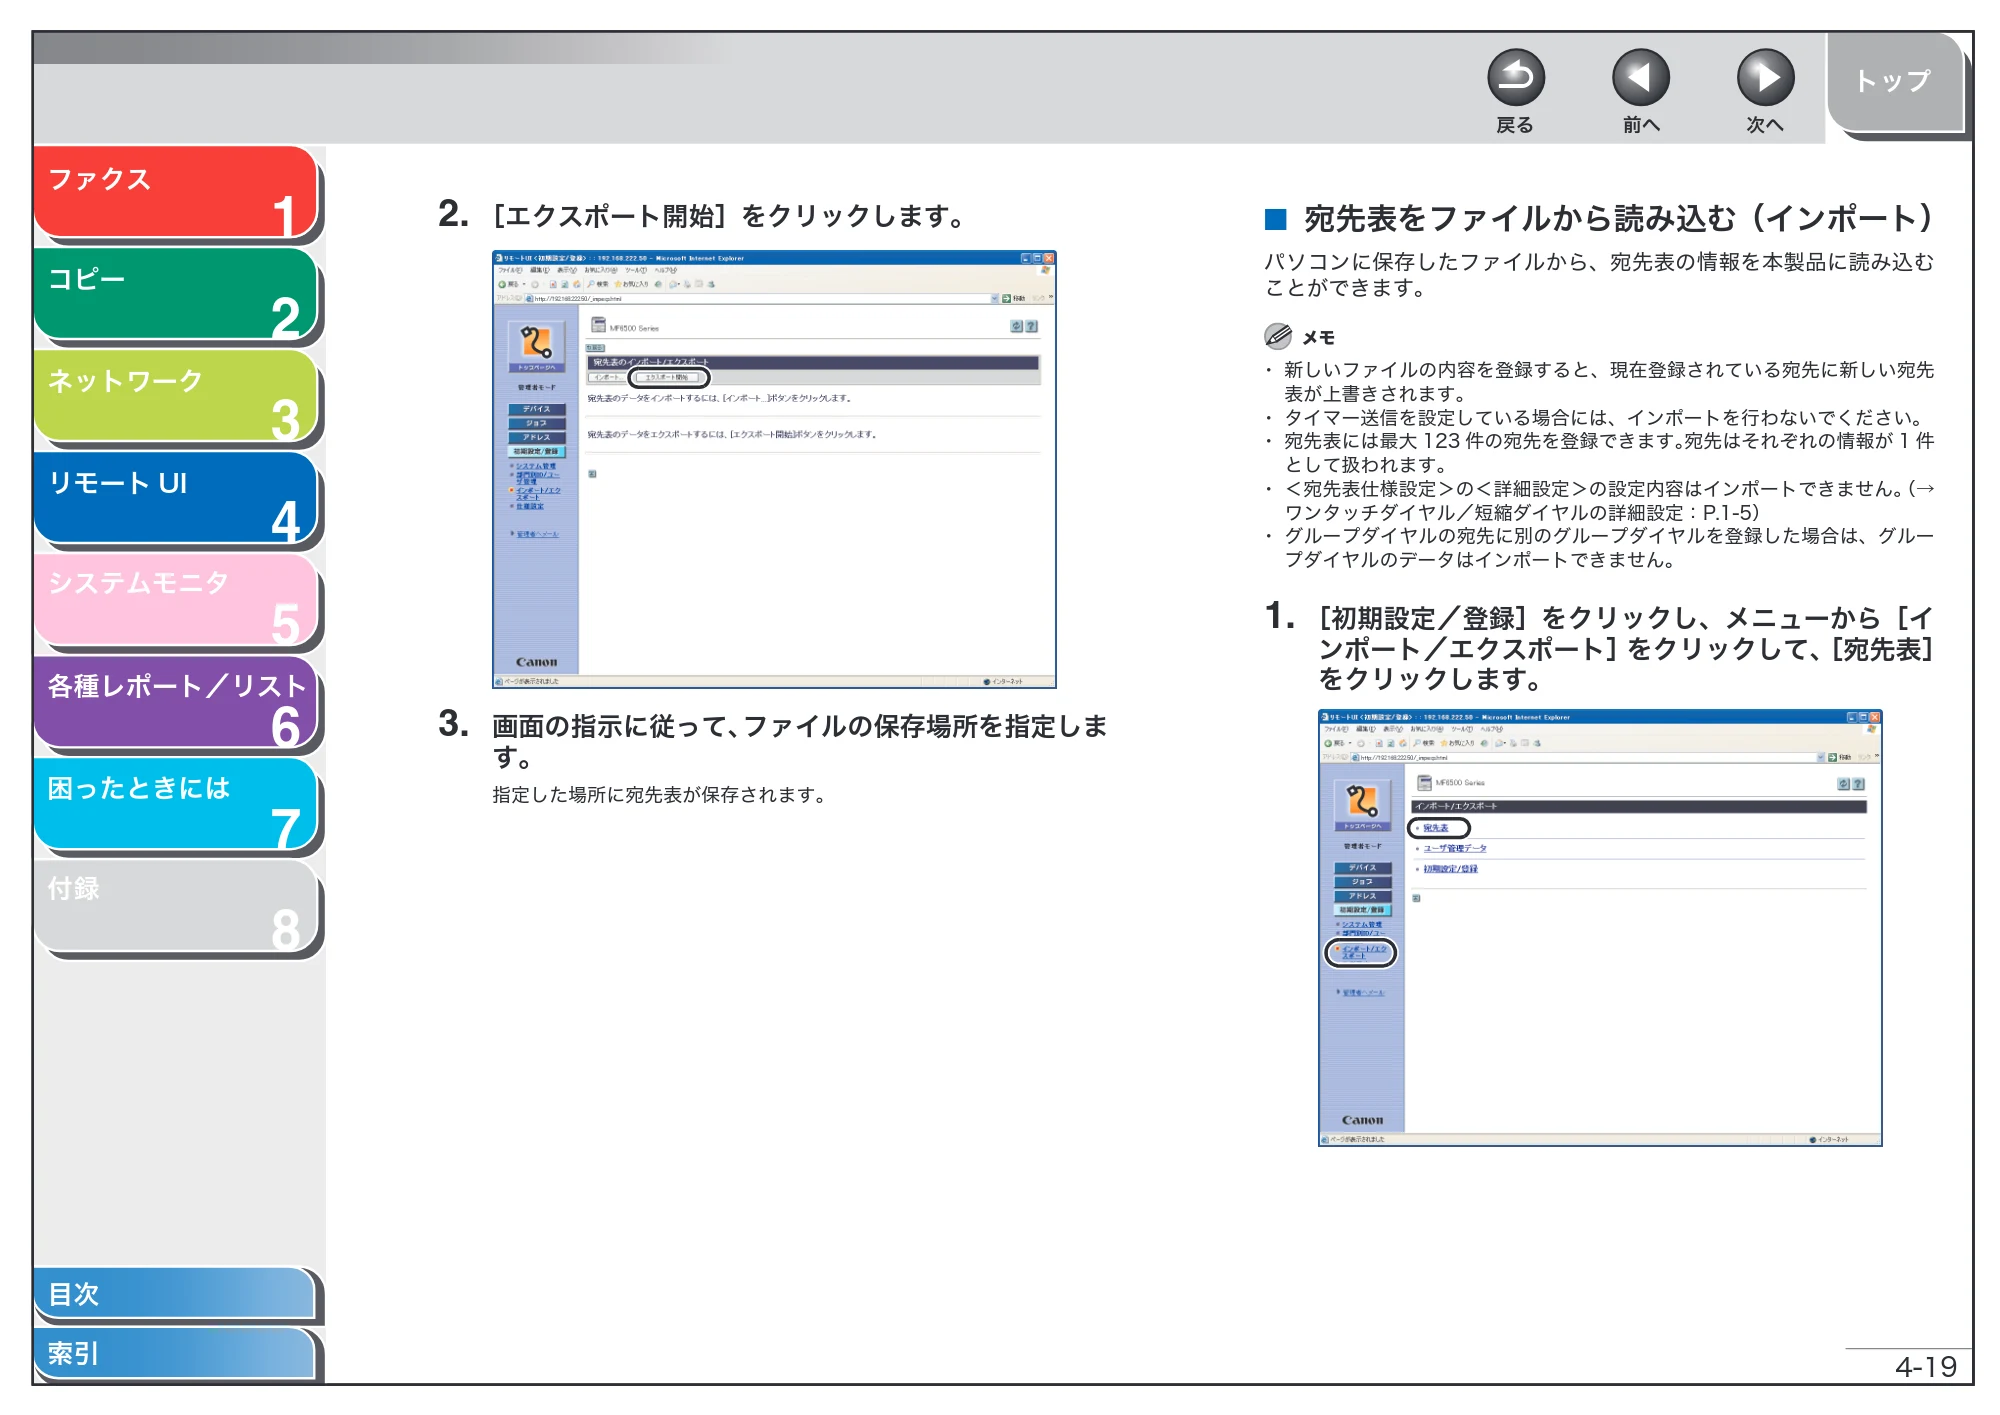
Task: Go to previous page with 前へ icon
Action: click(x=1640, y=78)
